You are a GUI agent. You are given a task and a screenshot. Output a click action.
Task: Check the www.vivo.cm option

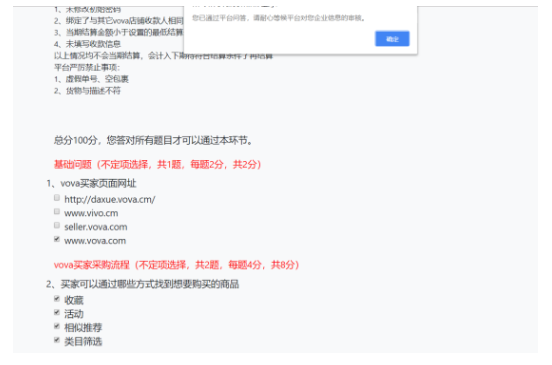(x=57, y=212)
